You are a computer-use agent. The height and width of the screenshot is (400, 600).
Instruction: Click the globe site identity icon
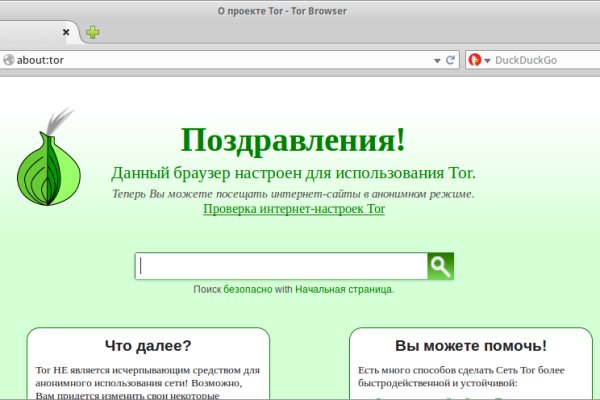9,60
